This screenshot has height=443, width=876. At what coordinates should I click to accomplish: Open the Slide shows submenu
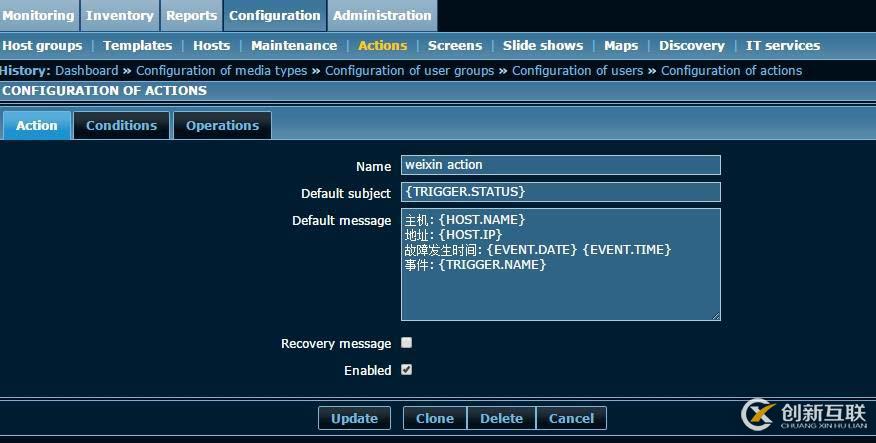coord(543,46)
